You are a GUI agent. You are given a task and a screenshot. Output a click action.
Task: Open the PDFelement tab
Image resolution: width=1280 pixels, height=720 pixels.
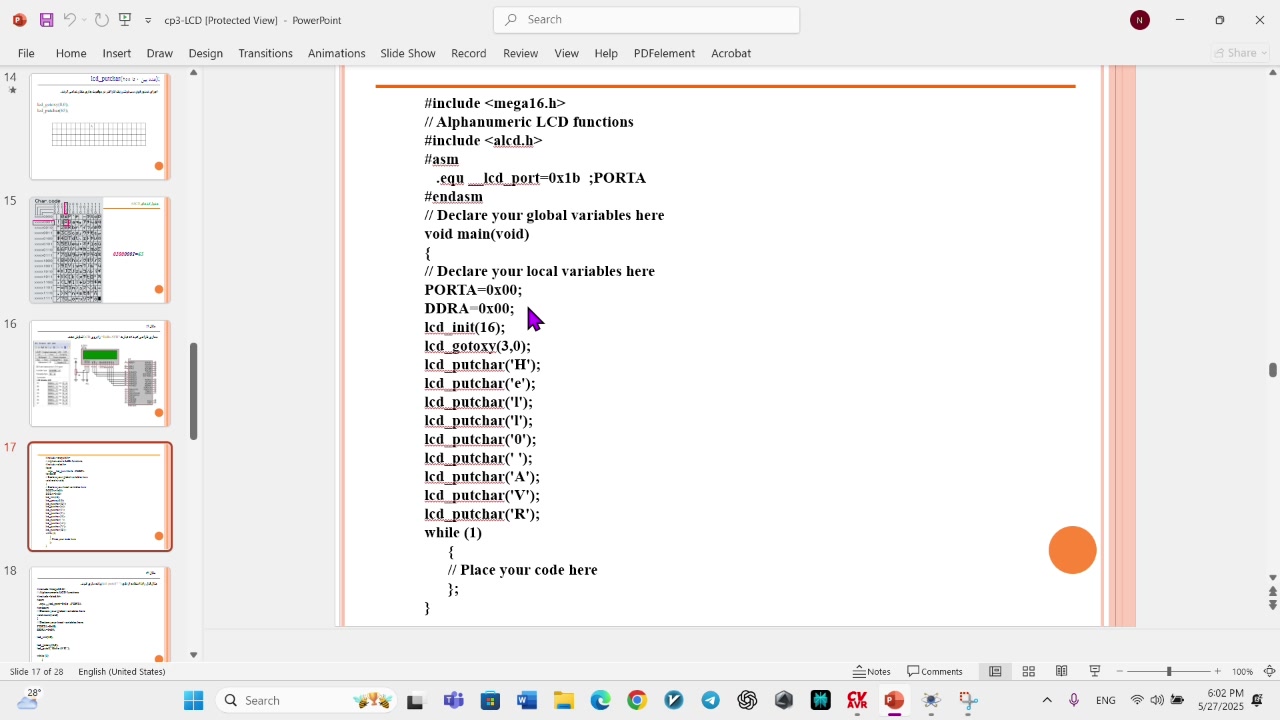[x=664, y=53]
